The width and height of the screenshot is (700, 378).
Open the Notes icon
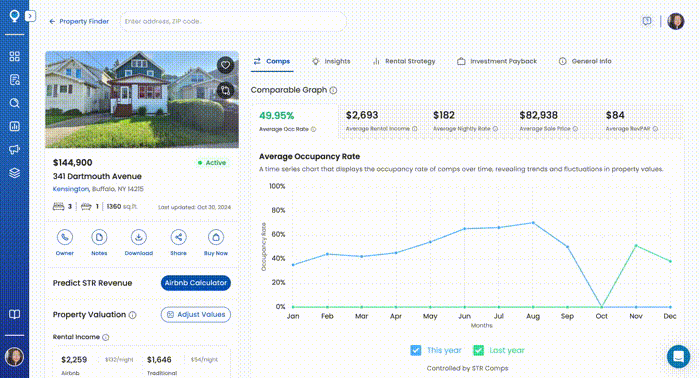99,237
